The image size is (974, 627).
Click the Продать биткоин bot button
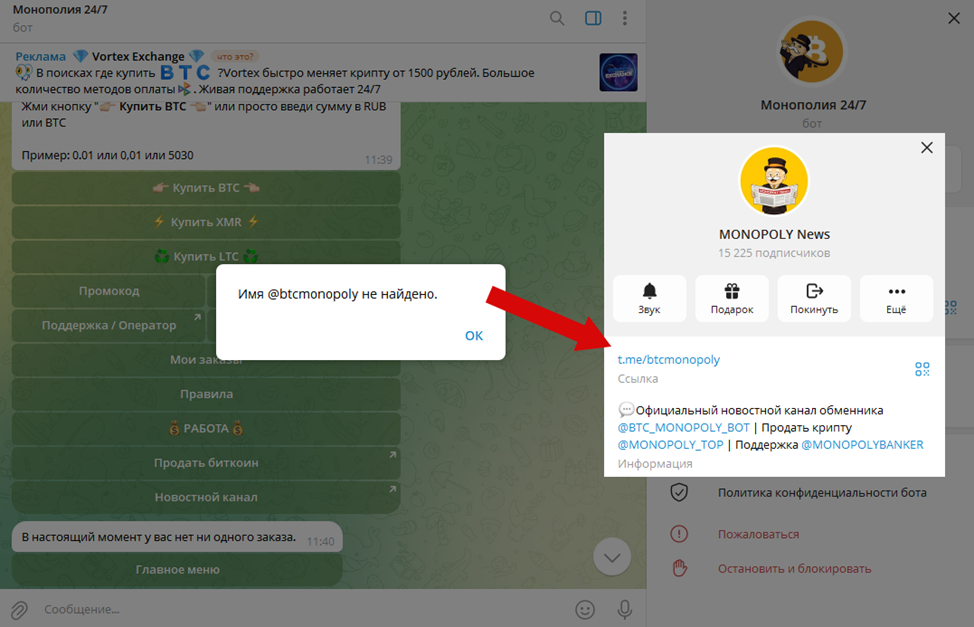(x=206, y=463)
